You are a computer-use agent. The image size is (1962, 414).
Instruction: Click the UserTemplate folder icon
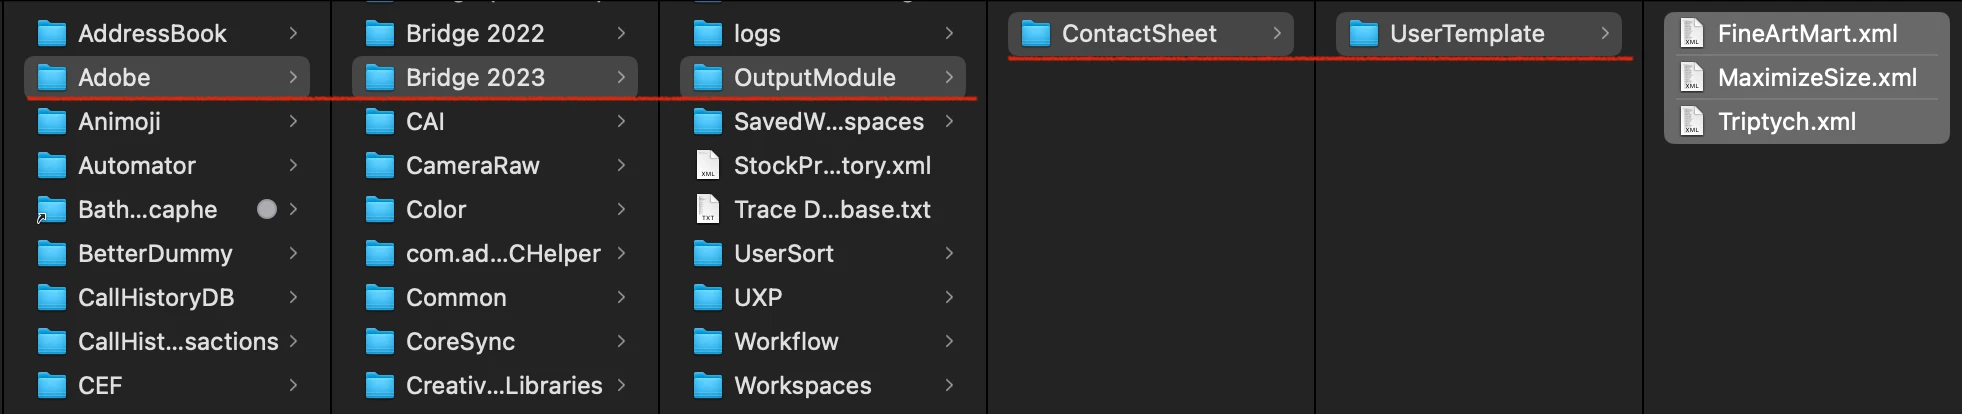click(1363, 34)
